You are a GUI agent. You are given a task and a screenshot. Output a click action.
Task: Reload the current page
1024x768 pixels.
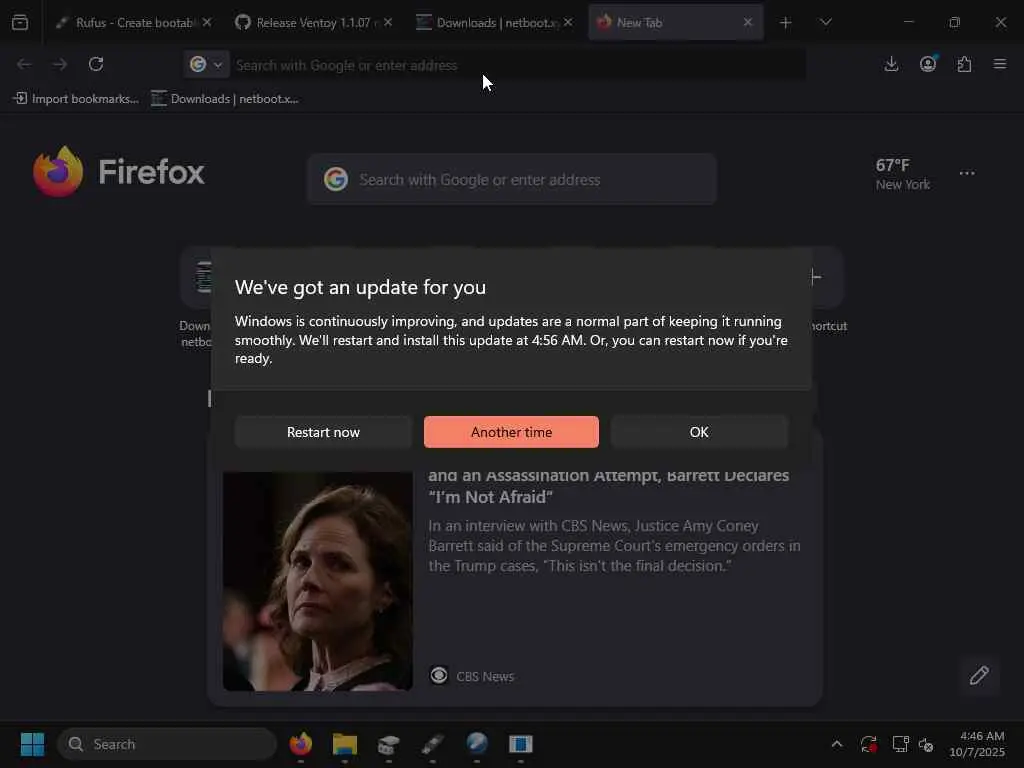click(x=96, y=64)
